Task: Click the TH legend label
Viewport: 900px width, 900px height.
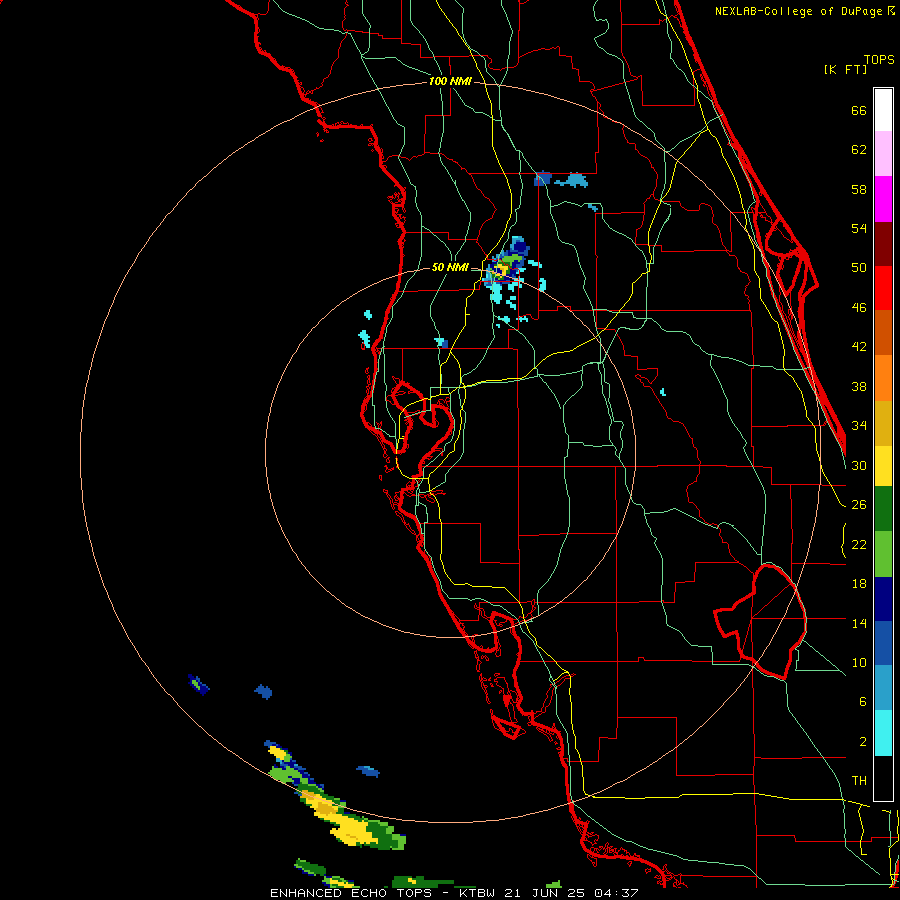Action: click(859, 781)
